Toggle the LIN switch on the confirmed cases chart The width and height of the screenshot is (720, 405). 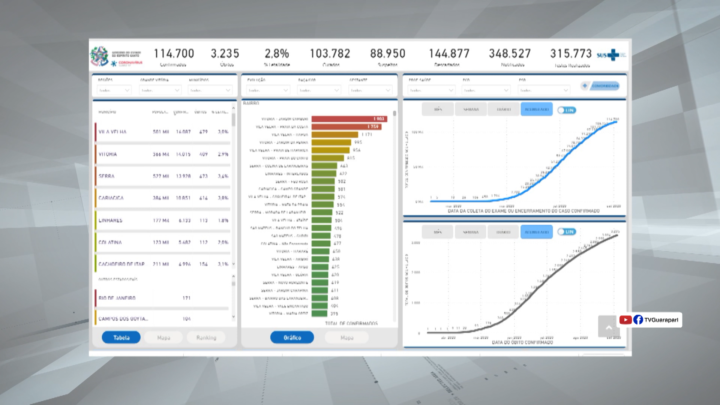[567, 110]
